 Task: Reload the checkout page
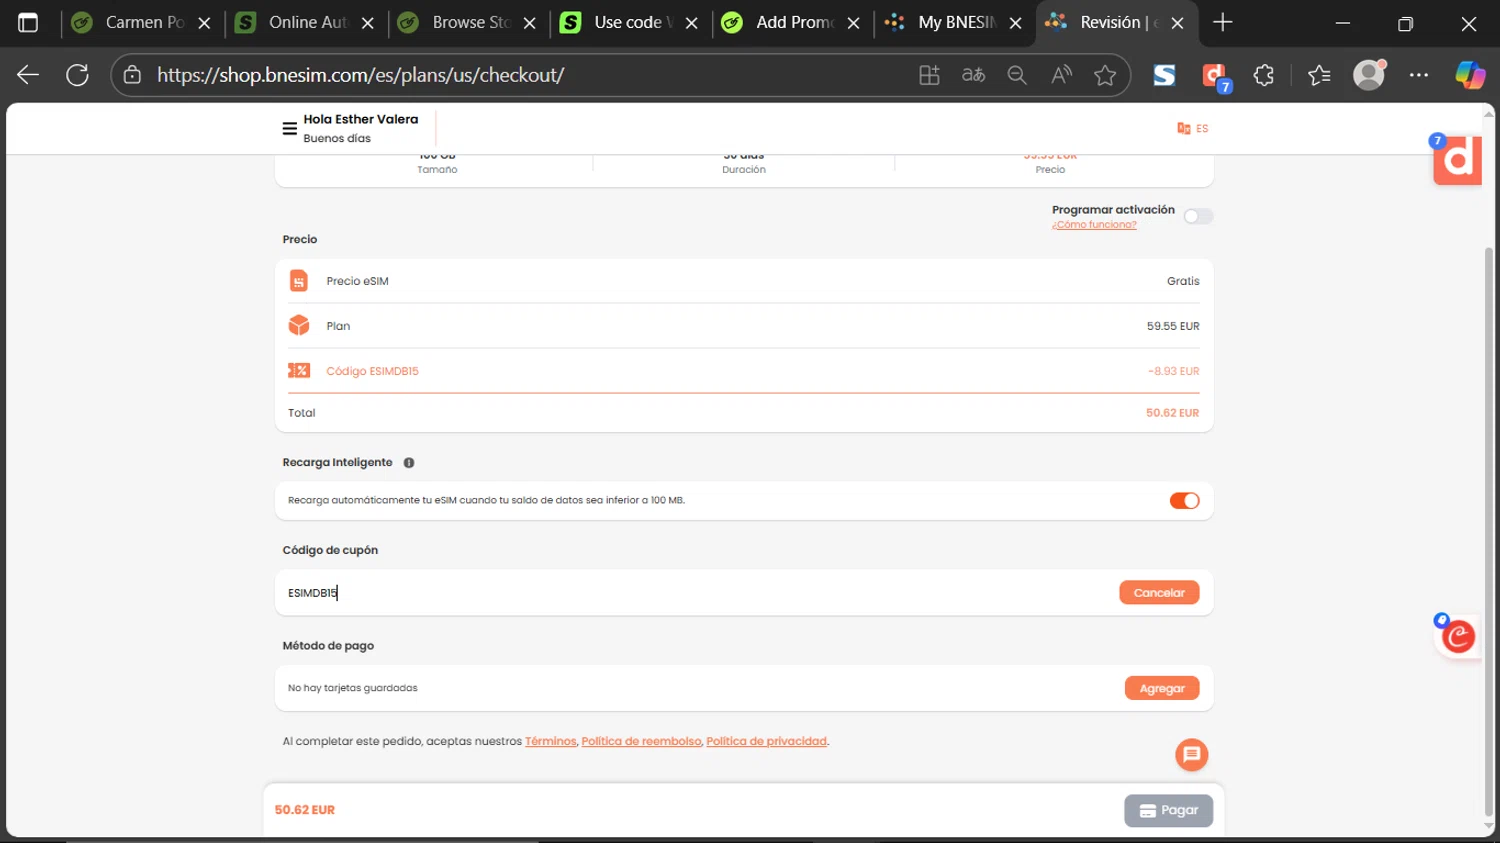tap(77, 75)
